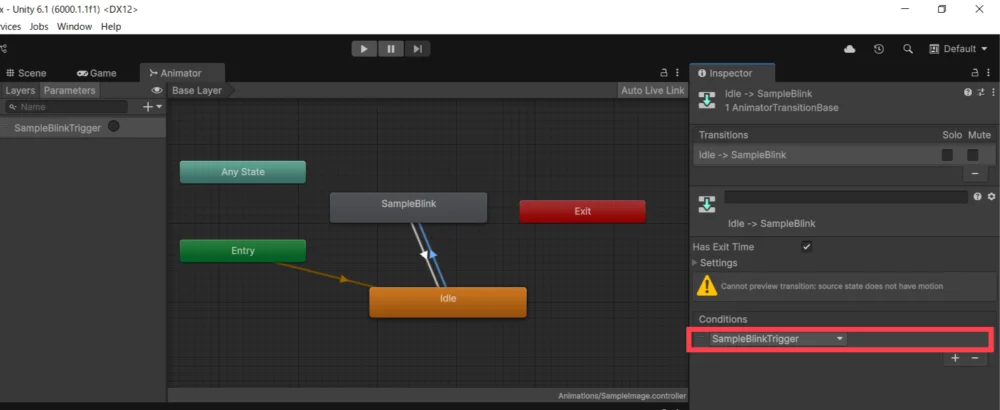Enable Solo for Idle -> SampleBlink transition
Screen dimensions: 1000x410
pyautogui.click(x=947, y=155)
